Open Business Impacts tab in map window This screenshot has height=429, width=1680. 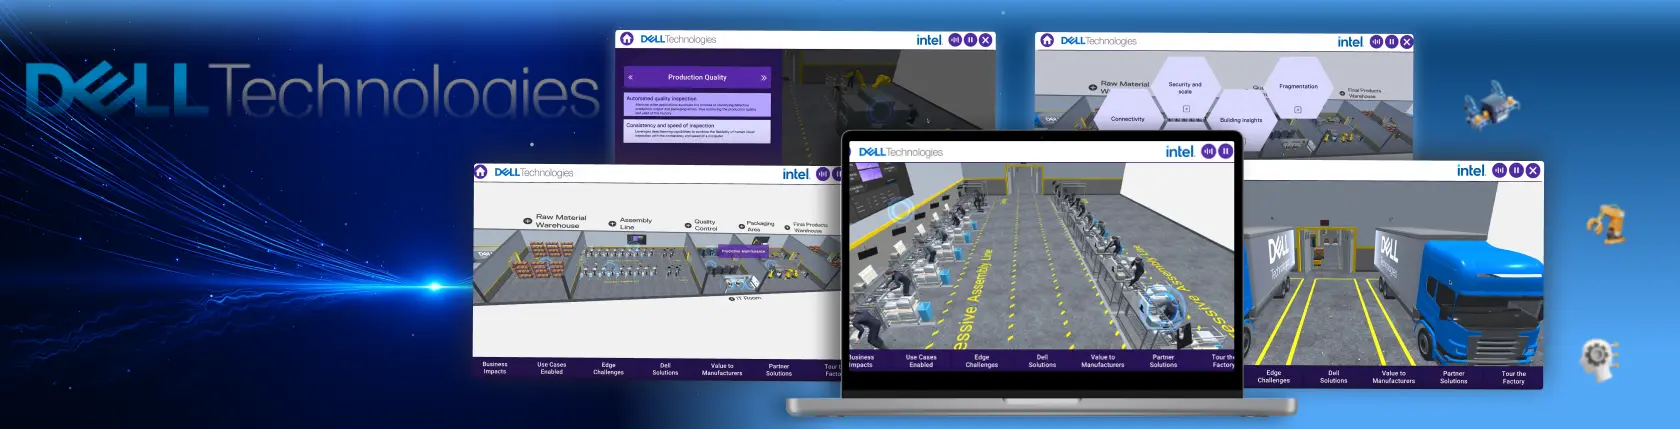(x=495, y=368)
